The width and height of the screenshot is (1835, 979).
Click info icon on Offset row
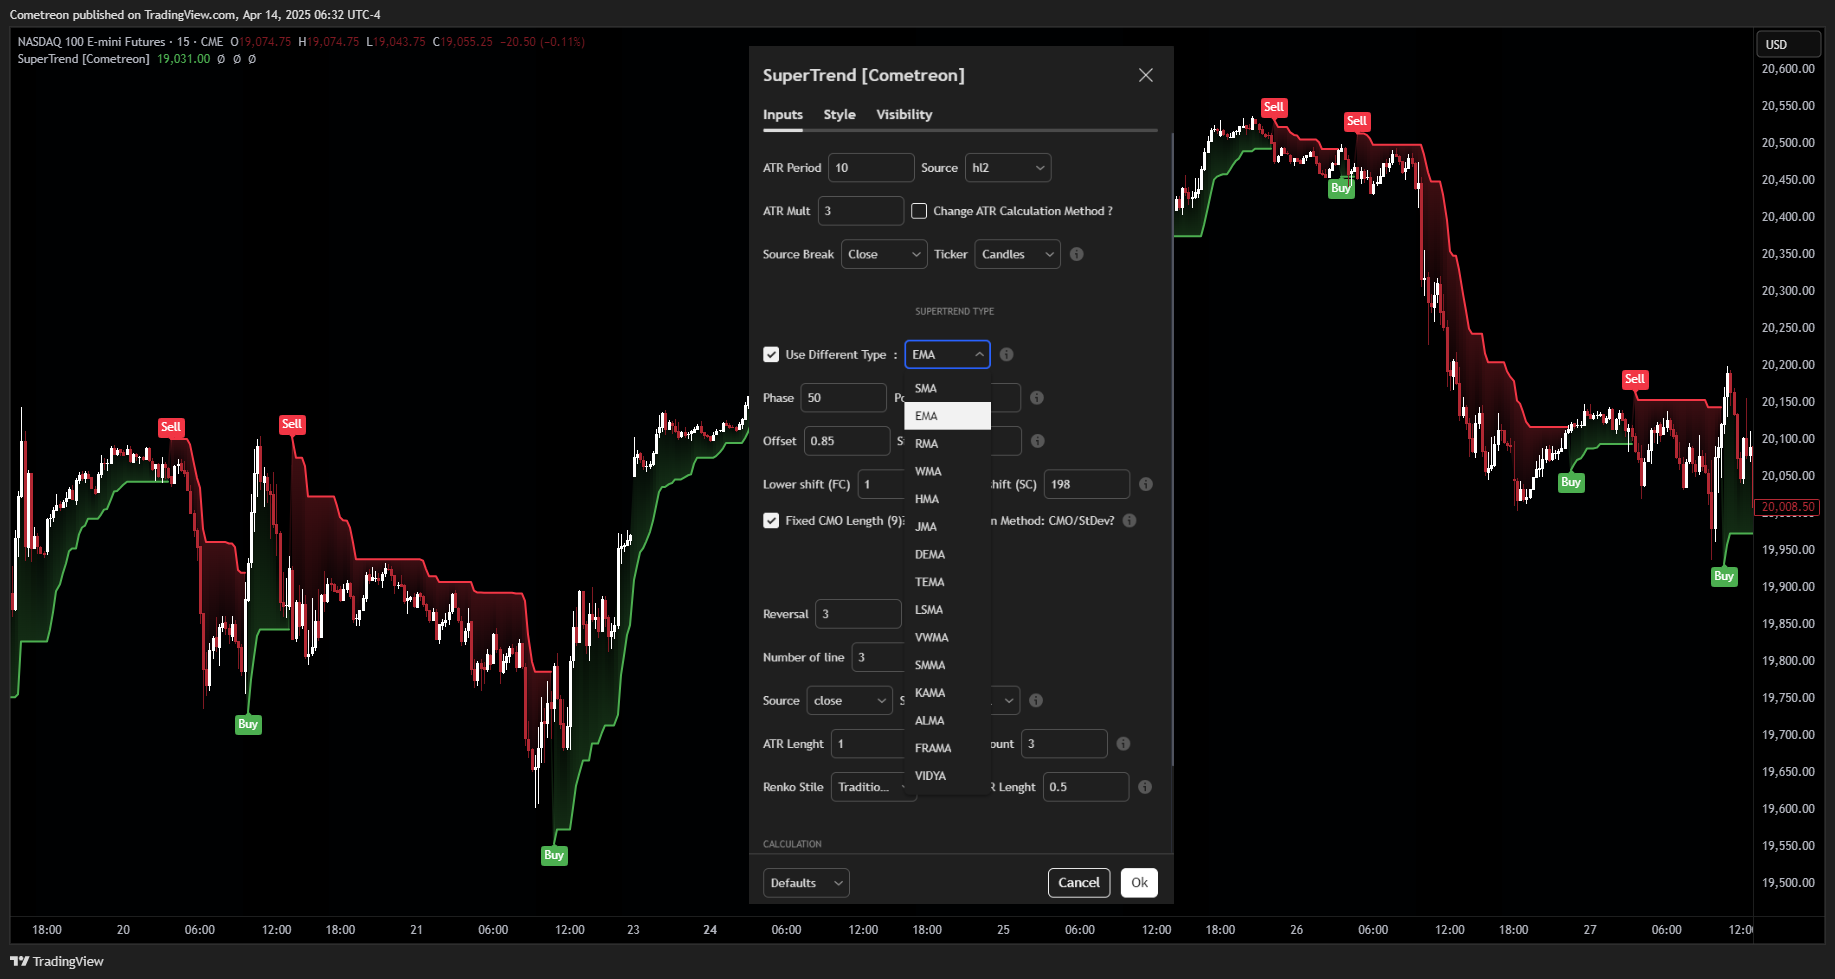click(x=1038, y=441)
